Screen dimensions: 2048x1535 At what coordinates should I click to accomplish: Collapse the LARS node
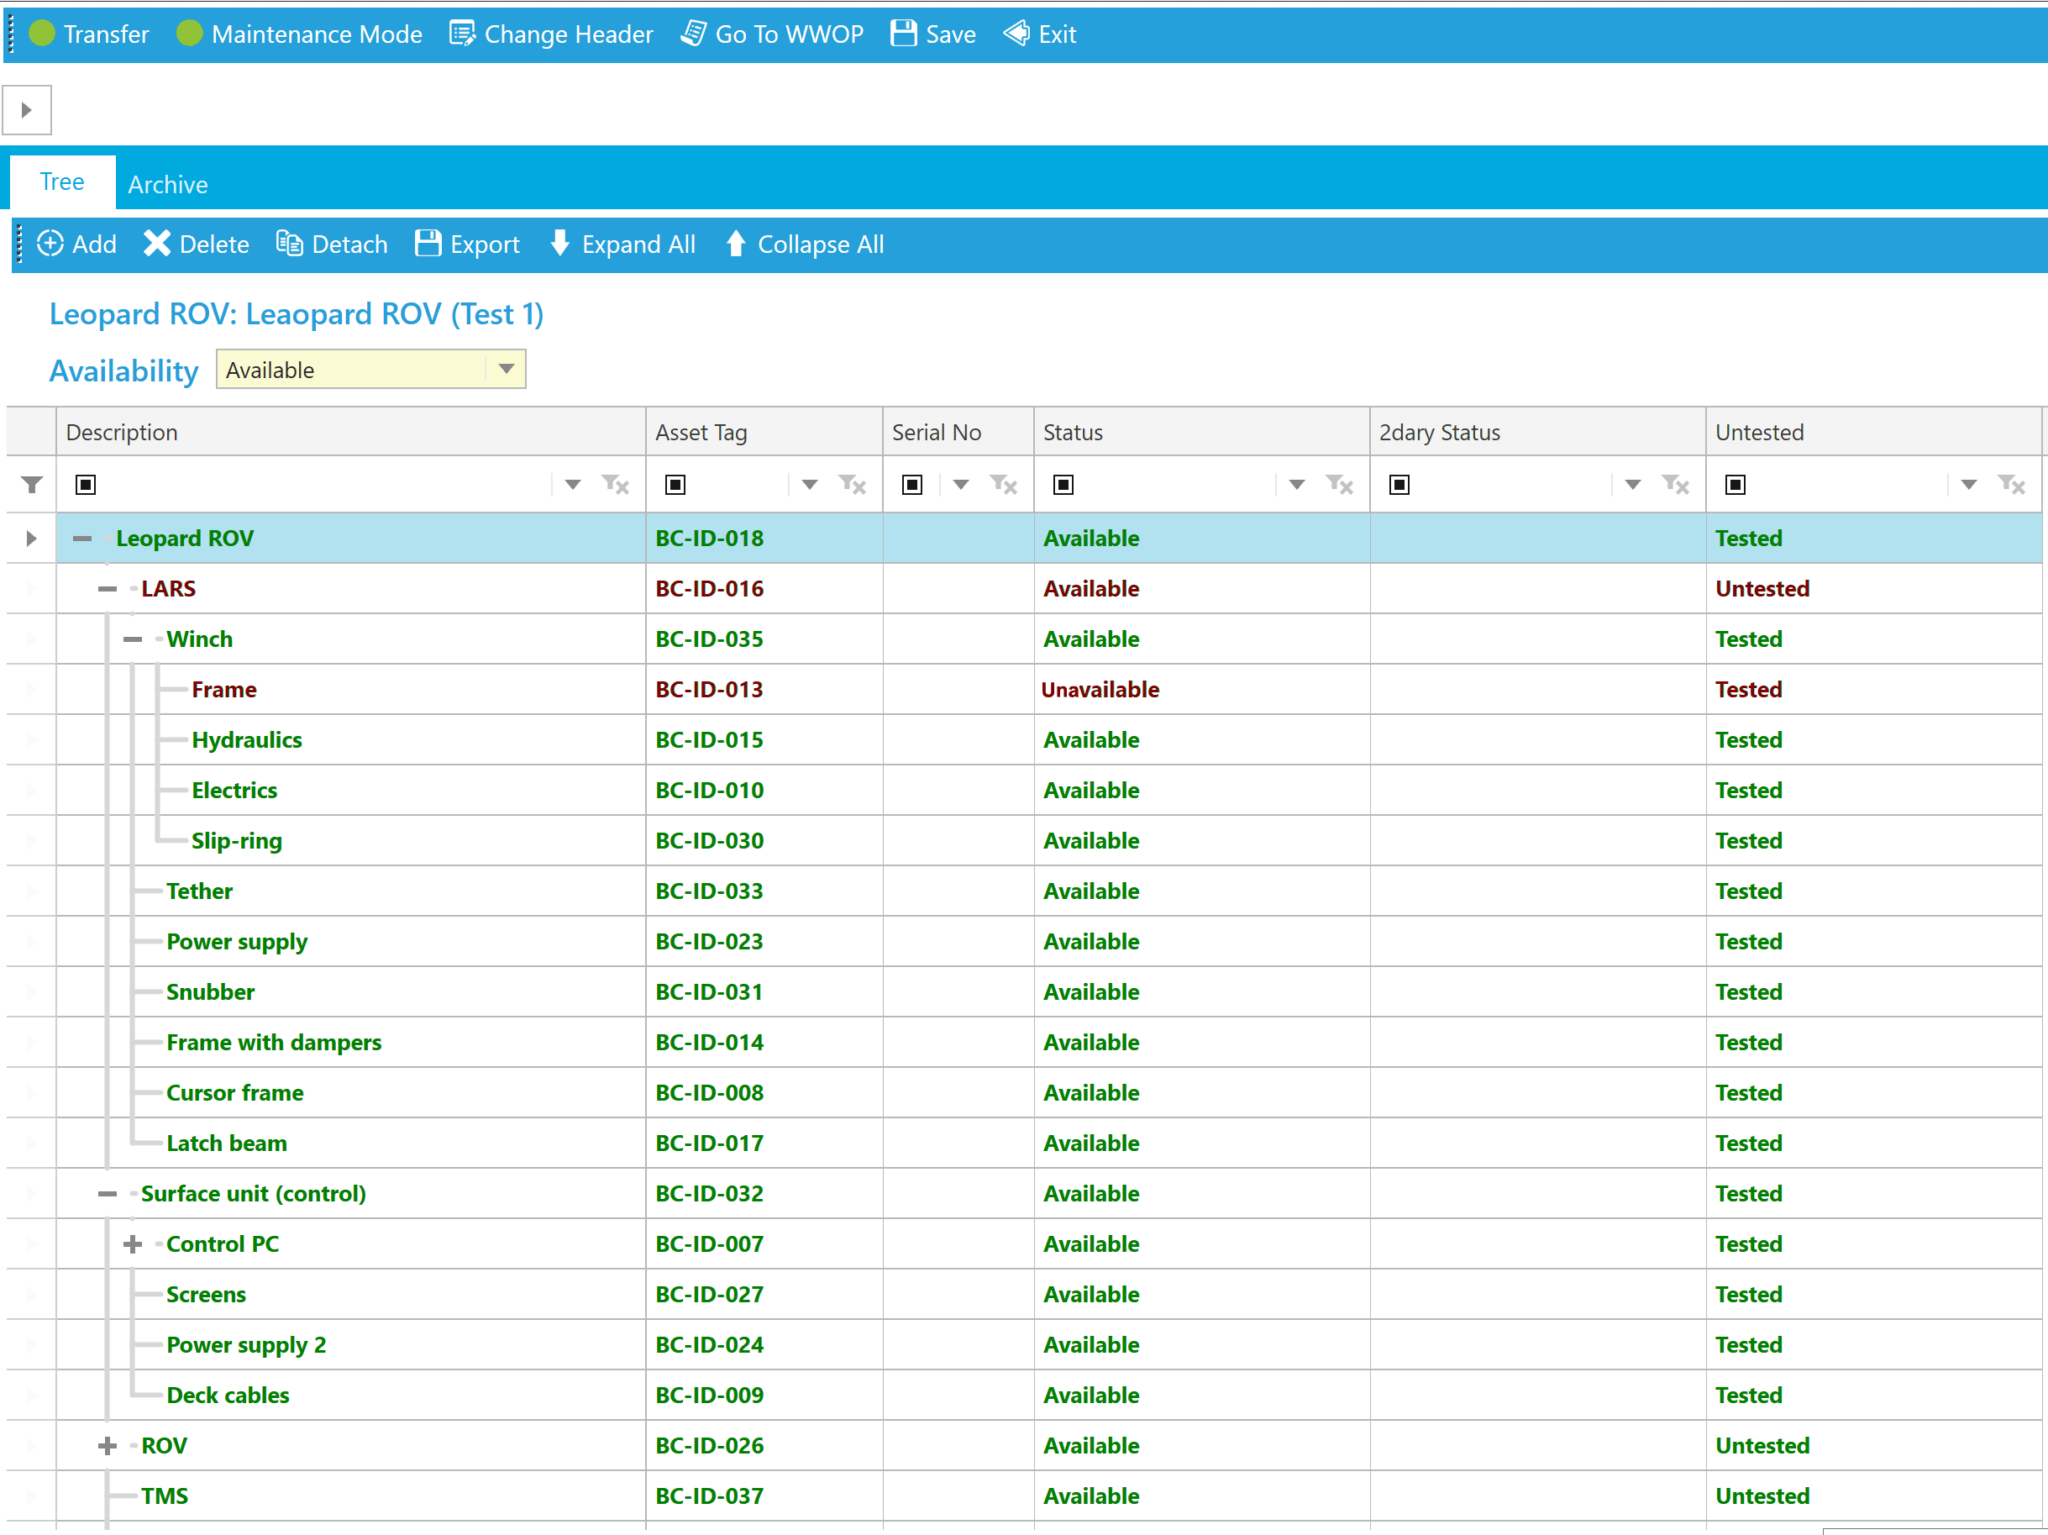(107, 589)
